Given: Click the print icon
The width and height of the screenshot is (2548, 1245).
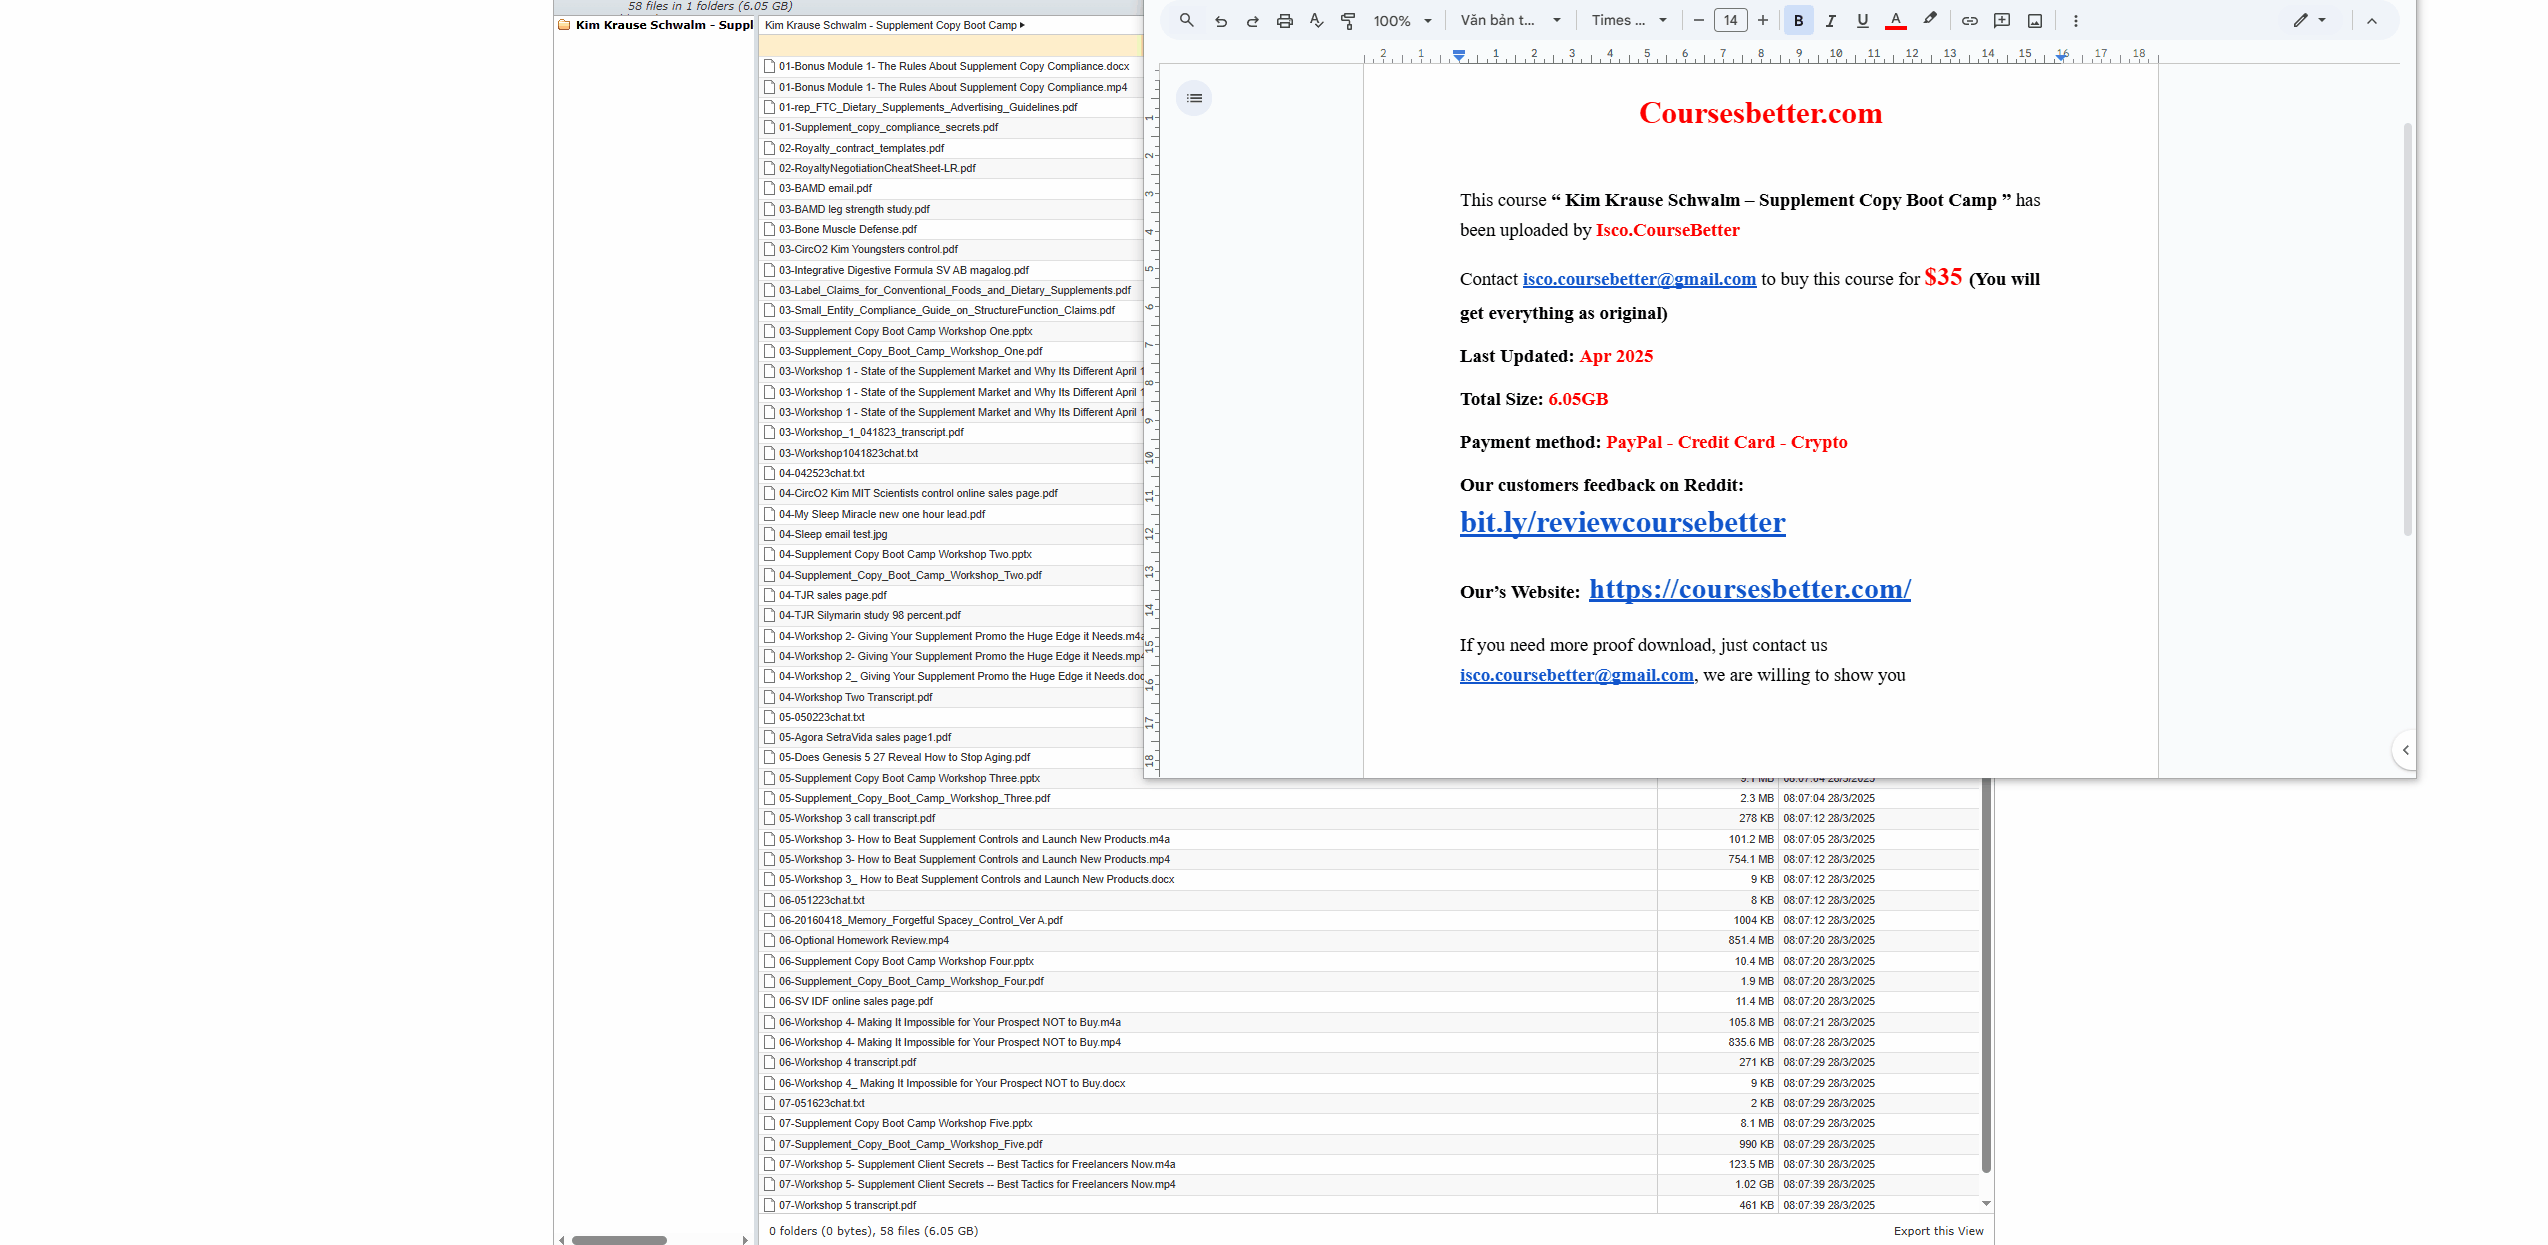Looking at the screenshot, I should point(1284,20).
